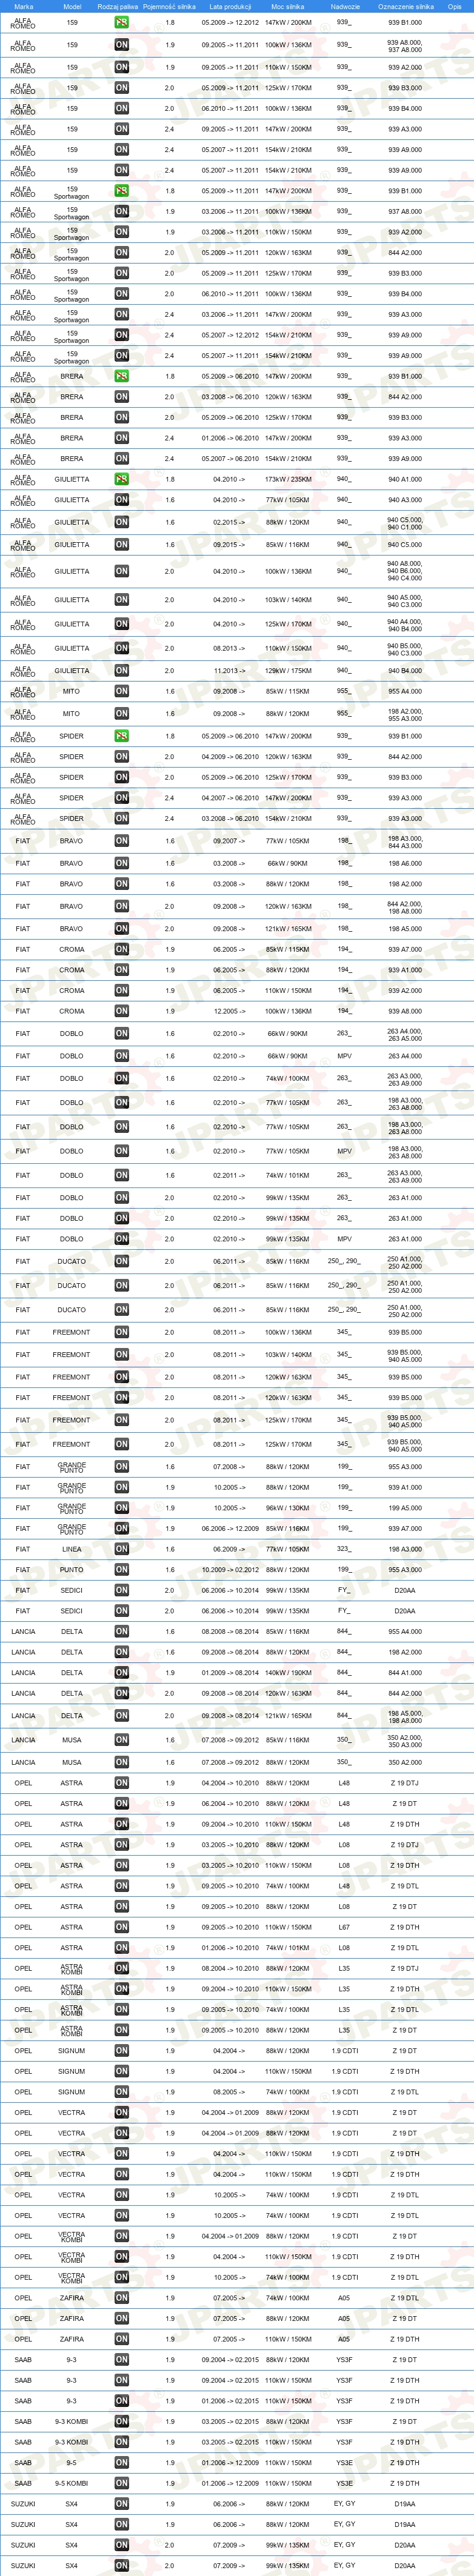Click the Nadwozie column header

tap(344, 6)
